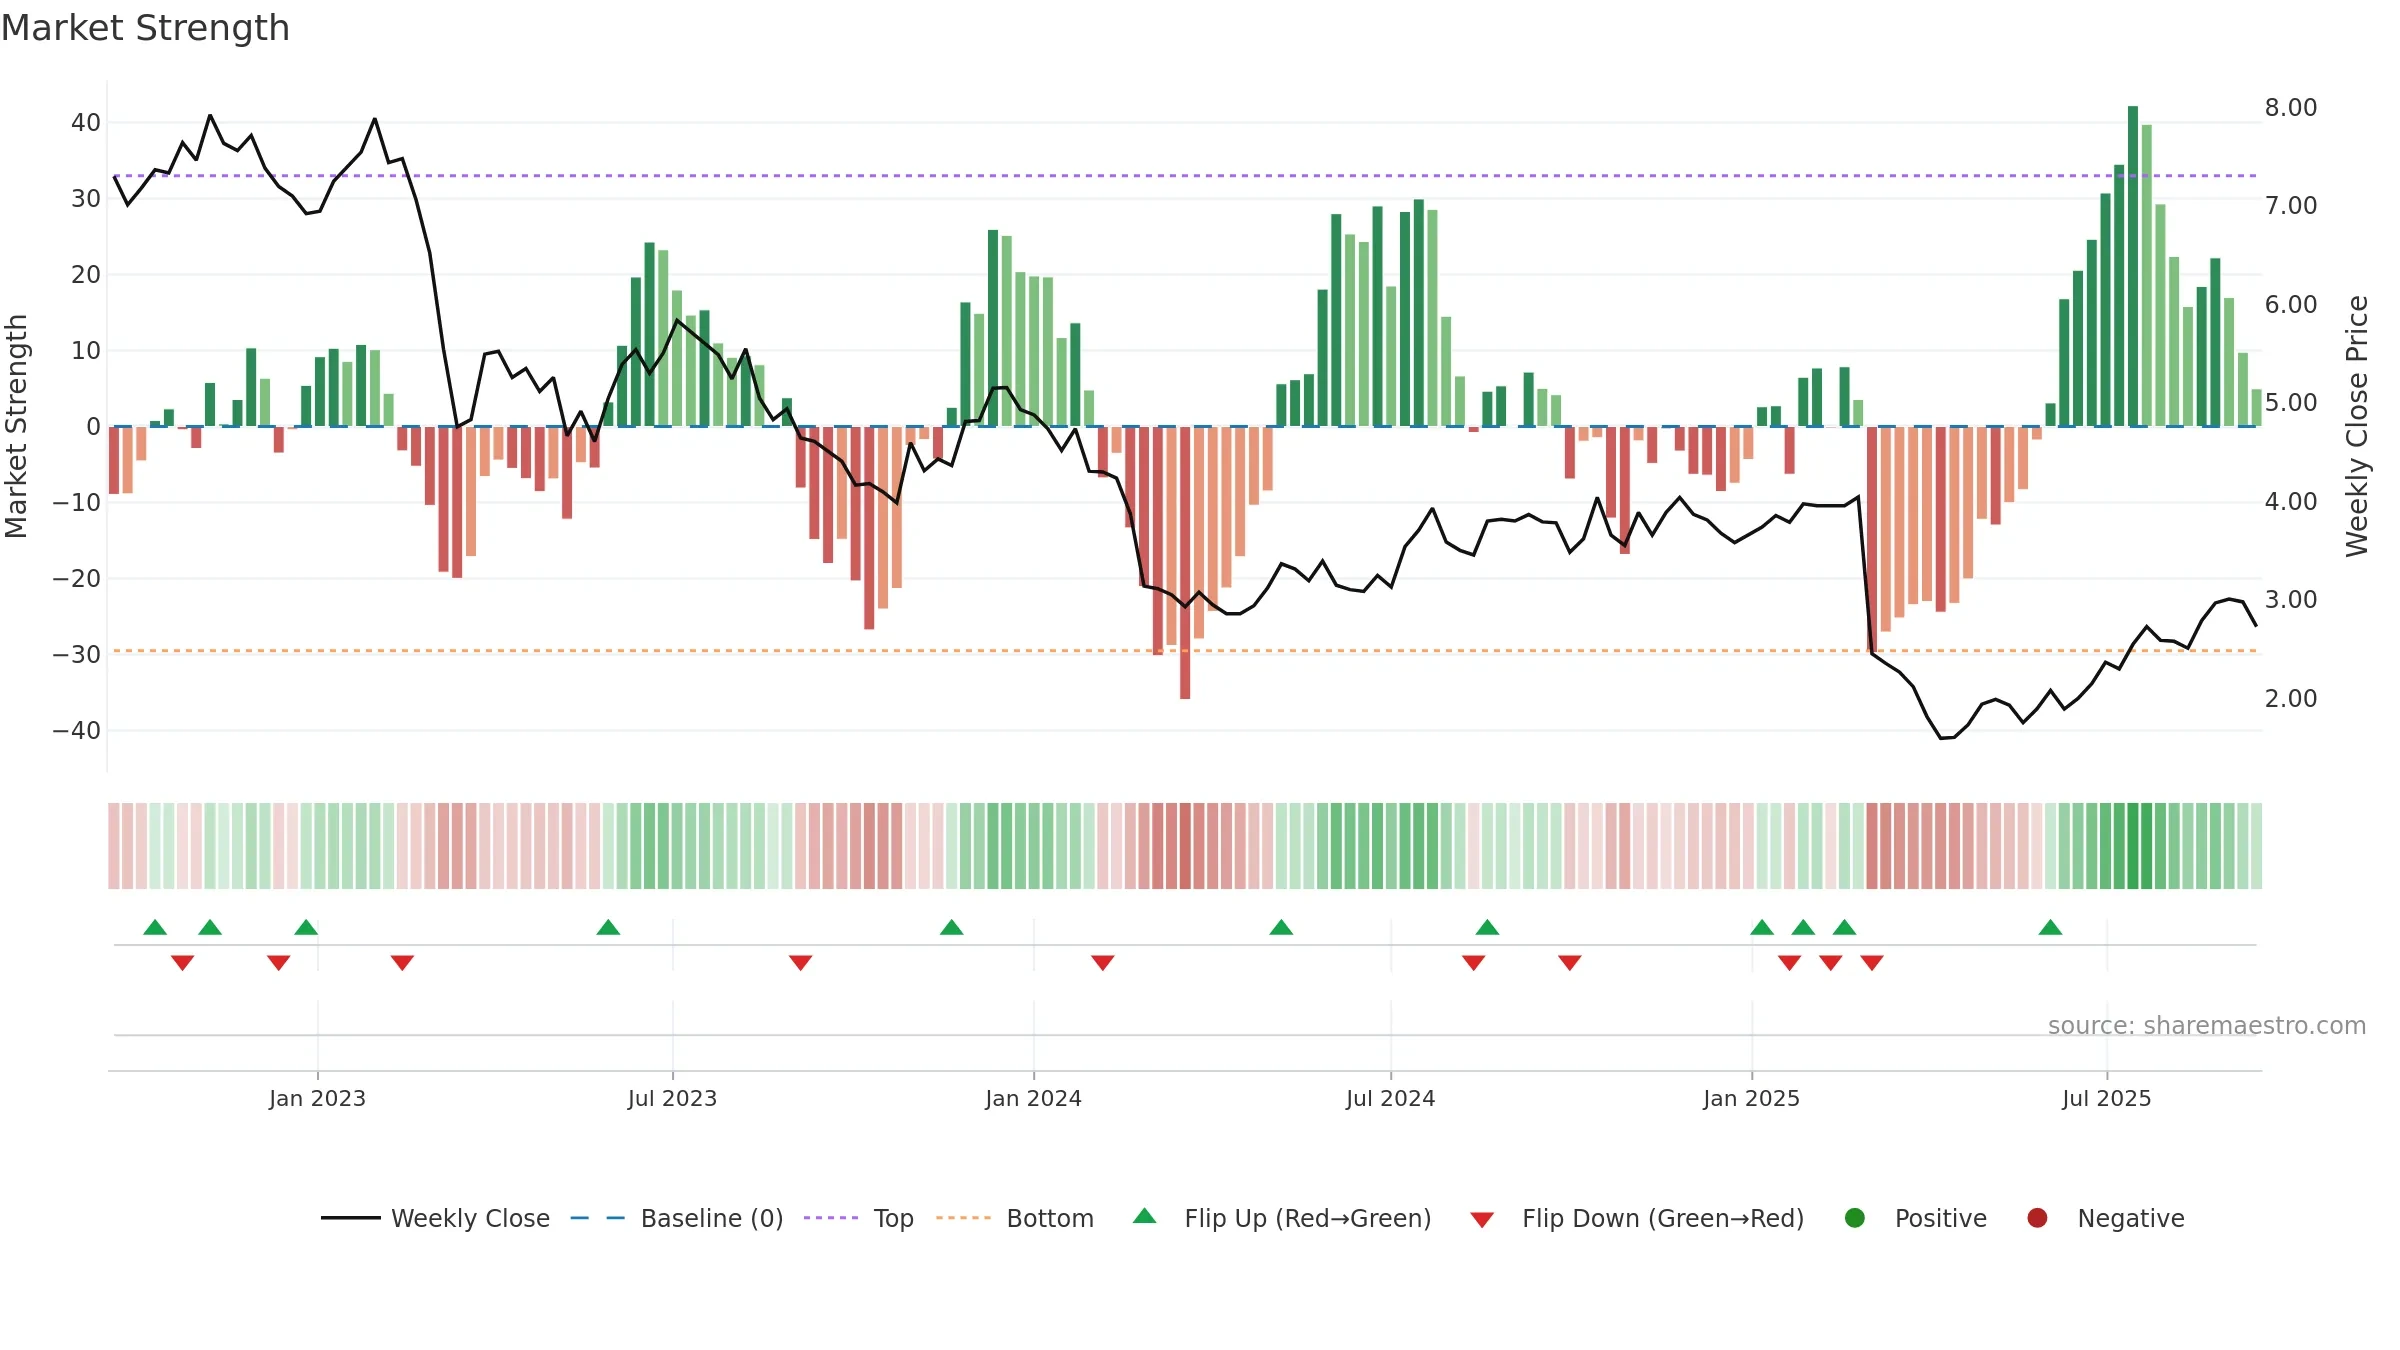Click the Market Strength chart title

tap(145, 28)
